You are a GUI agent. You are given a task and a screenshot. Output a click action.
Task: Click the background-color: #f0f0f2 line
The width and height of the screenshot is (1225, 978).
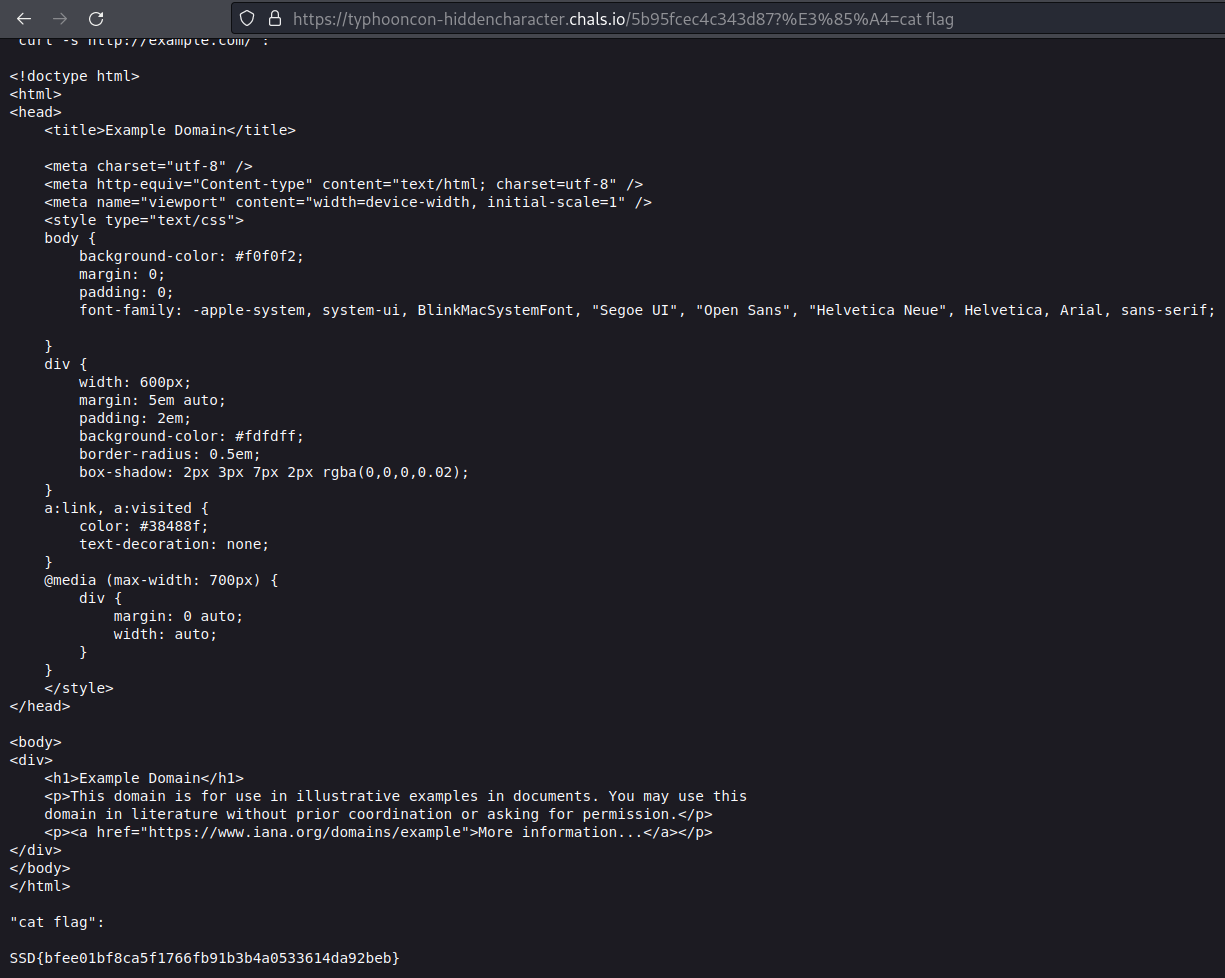[191, 256]
